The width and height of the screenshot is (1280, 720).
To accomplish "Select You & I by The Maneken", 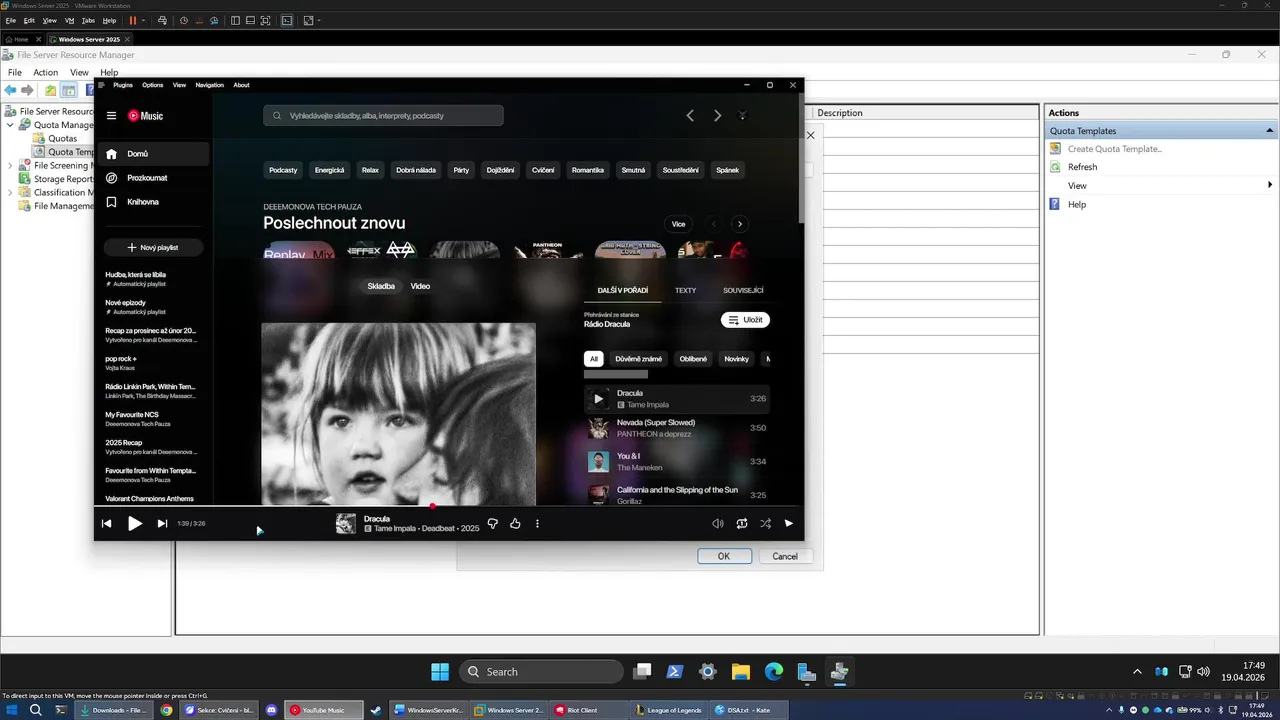I will click(677, 462).
